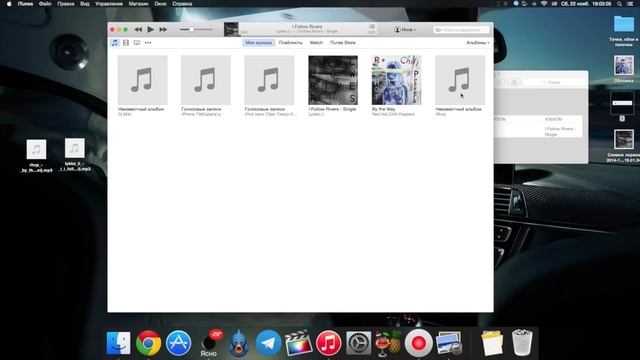
Task: Open the Вид menu
Action: [84, 4]
